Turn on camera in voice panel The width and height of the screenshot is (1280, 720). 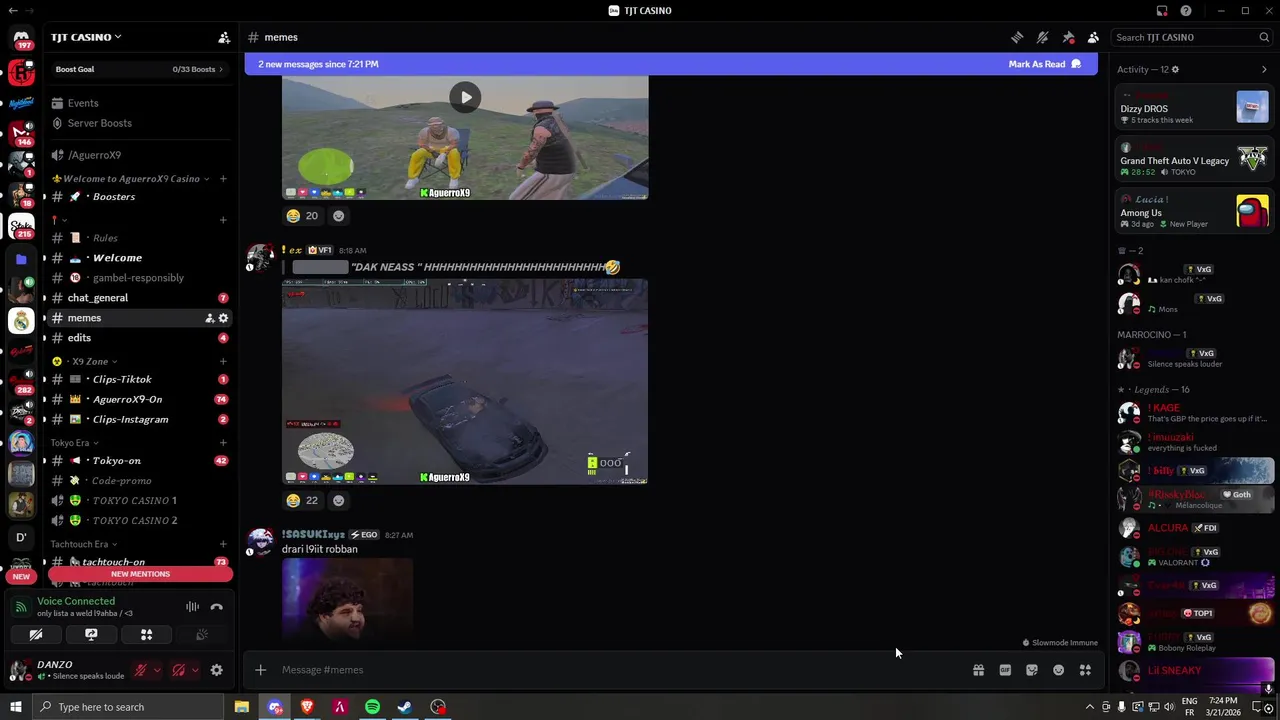(36, 634)
